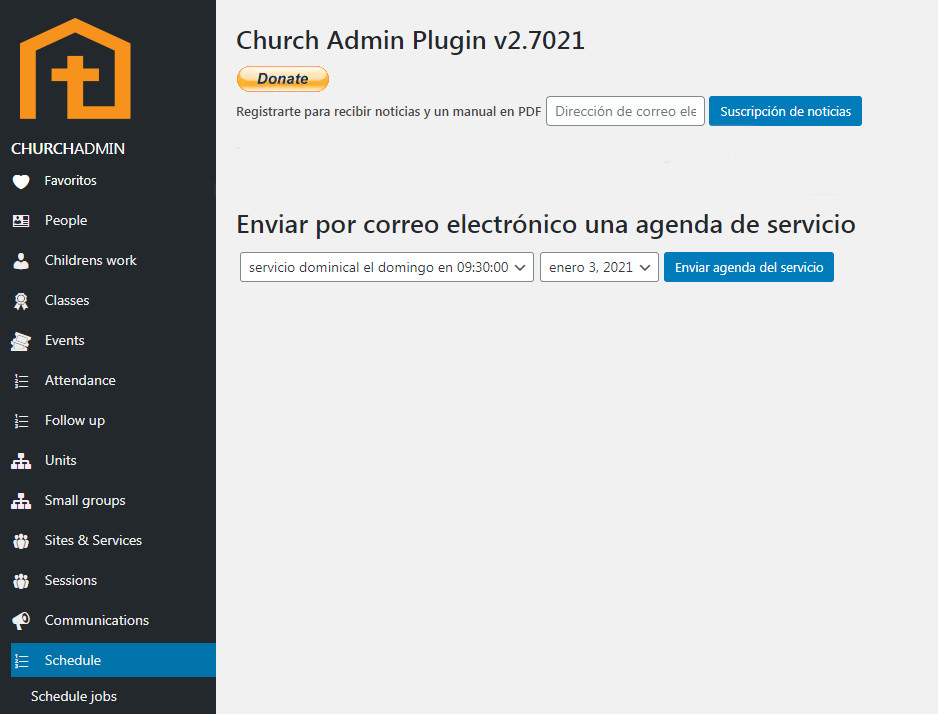Go to Small groups section
The height and width of the screenshot is (714, 938).
pos(85,500)
